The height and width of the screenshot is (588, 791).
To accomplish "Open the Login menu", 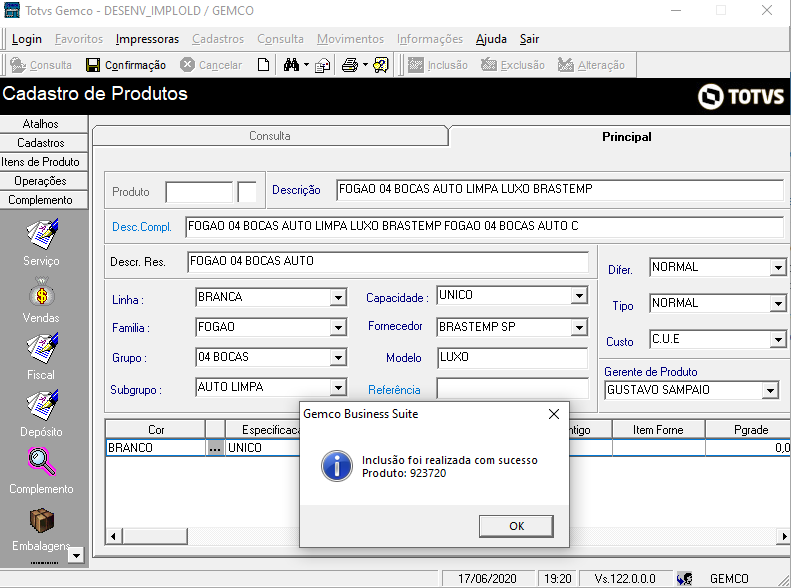I will [x=26, y=39].
